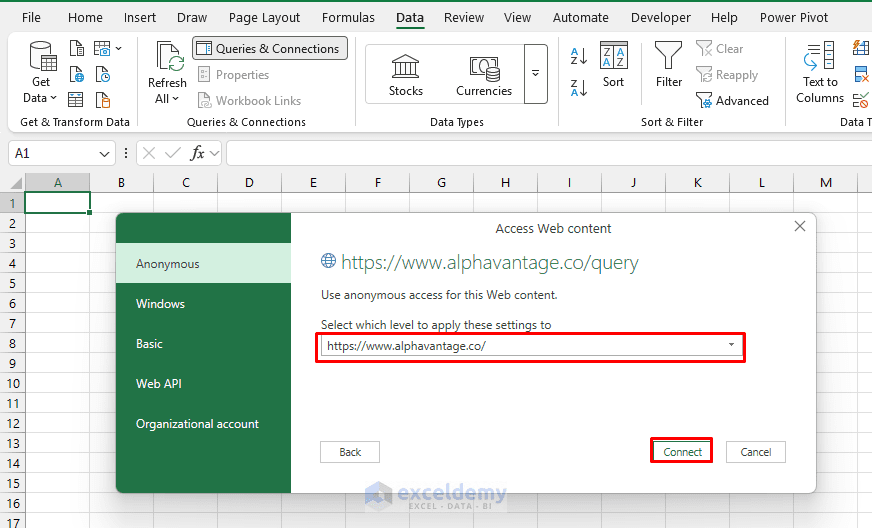Screen dimensions: 872x528
Task: Switch to the Help tab
Action: 724,18
